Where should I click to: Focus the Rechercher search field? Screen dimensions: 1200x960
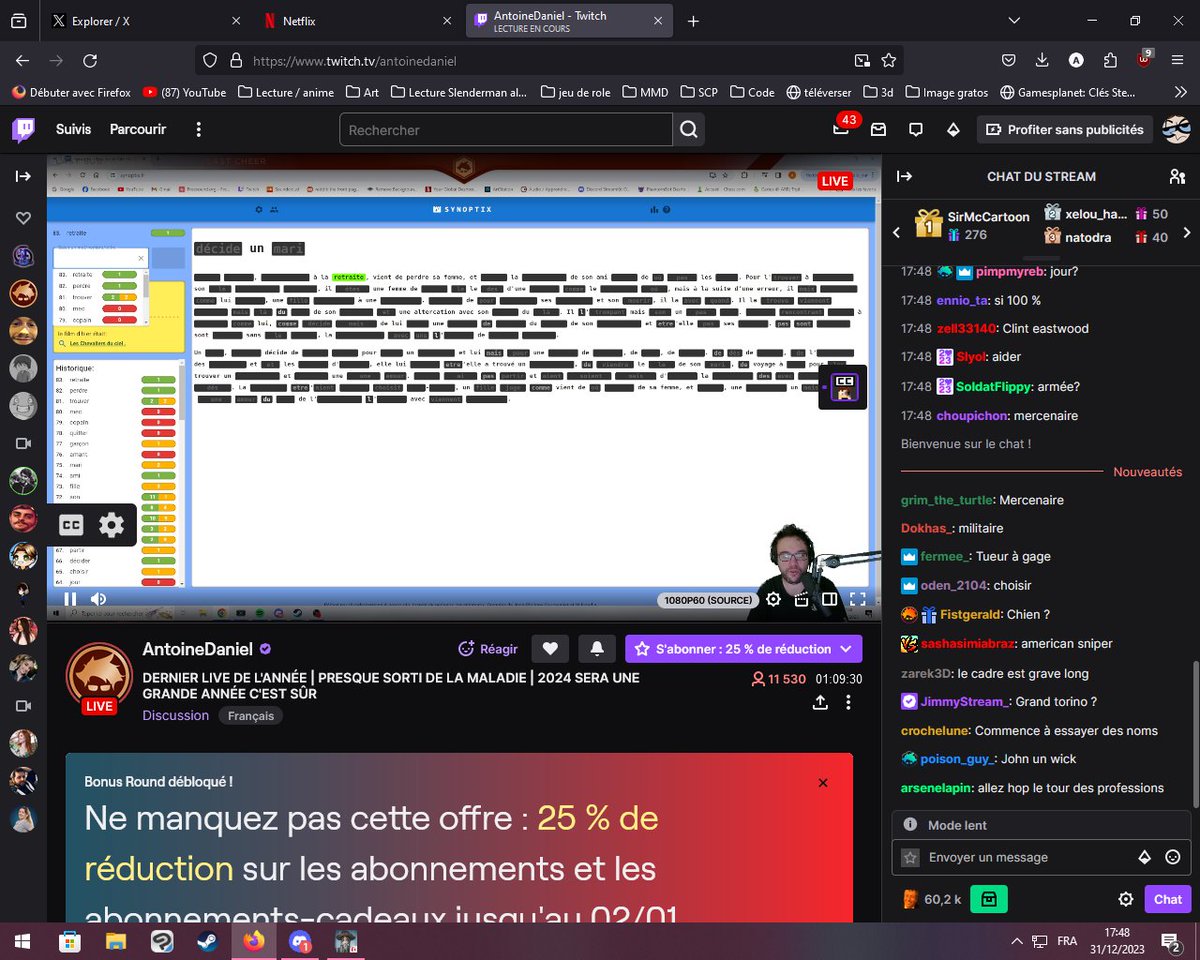506,130
